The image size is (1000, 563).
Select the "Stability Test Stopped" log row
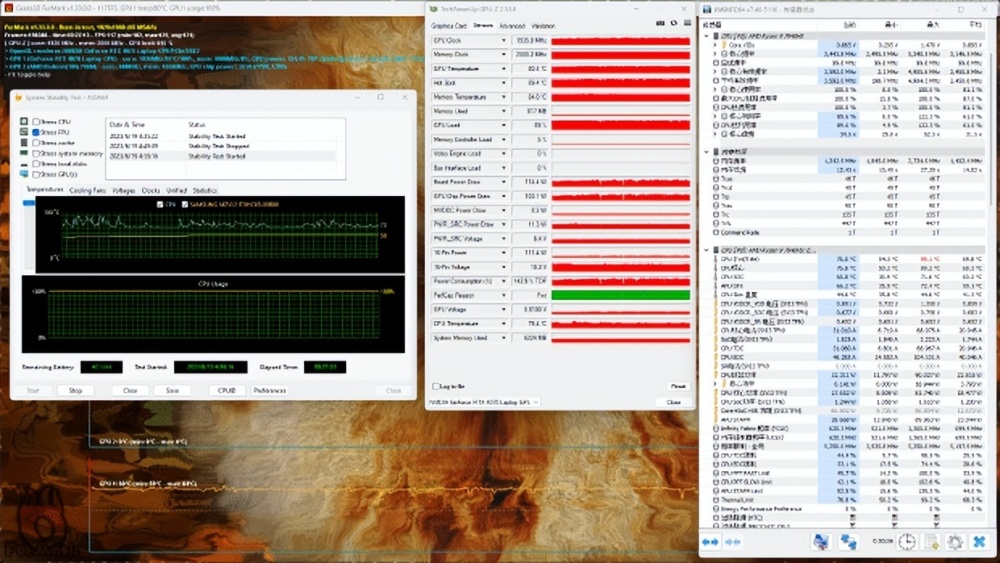click(221, 146)
